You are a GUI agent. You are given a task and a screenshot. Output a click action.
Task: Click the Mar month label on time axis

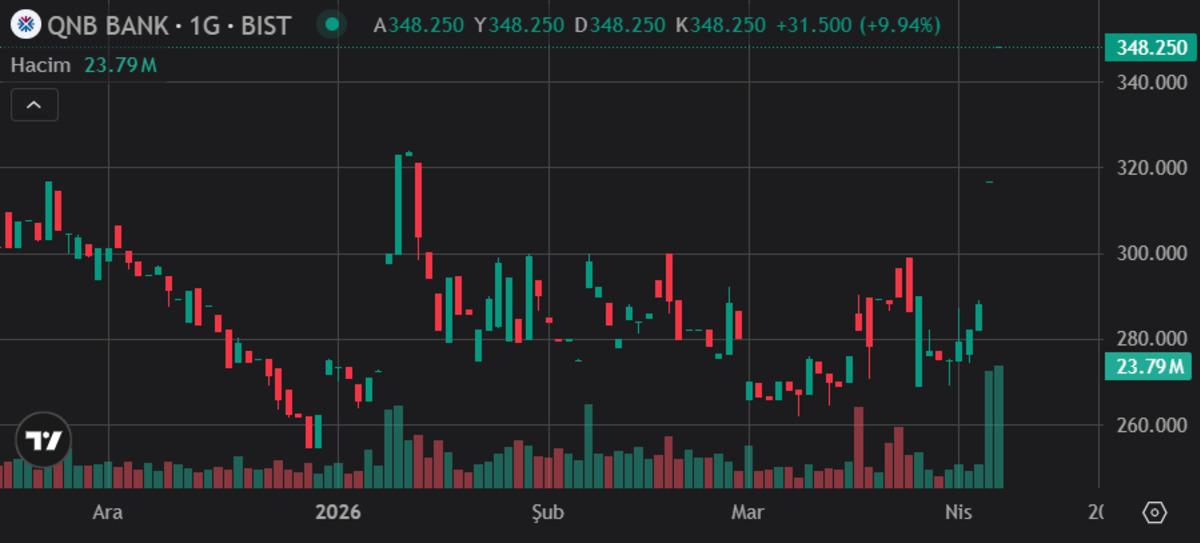click(747, 513)
